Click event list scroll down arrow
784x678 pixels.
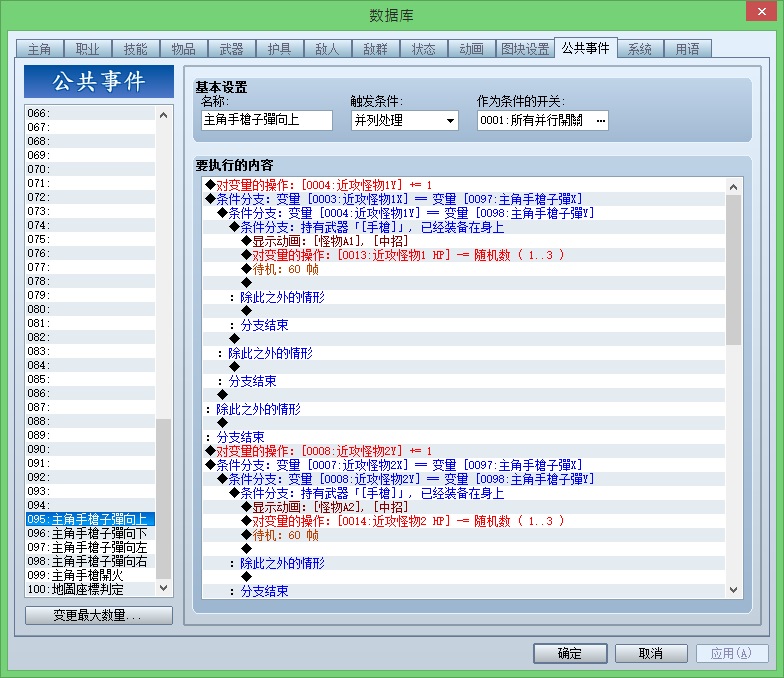[163, 588]
